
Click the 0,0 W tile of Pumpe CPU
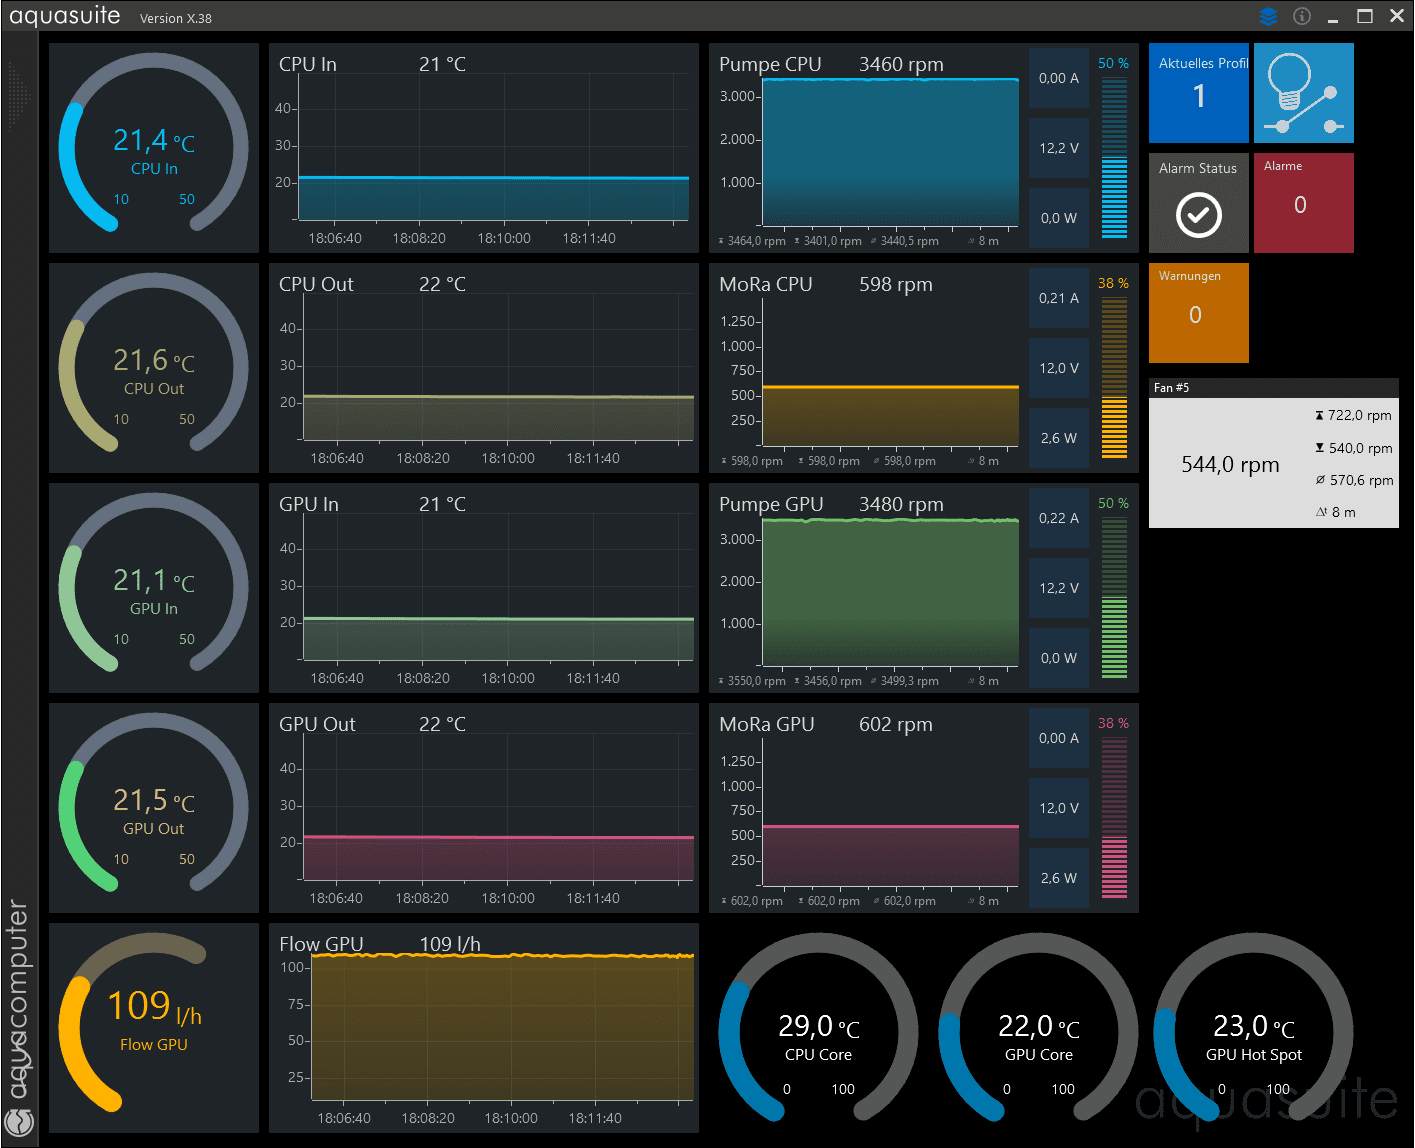point(1059,218)
